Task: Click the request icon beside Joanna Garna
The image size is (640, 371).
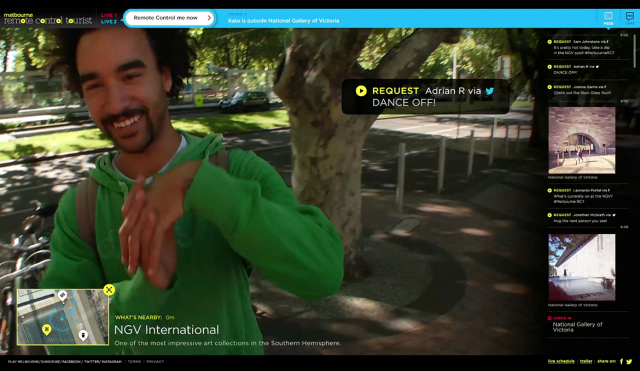Action: (x=549, y=87)
